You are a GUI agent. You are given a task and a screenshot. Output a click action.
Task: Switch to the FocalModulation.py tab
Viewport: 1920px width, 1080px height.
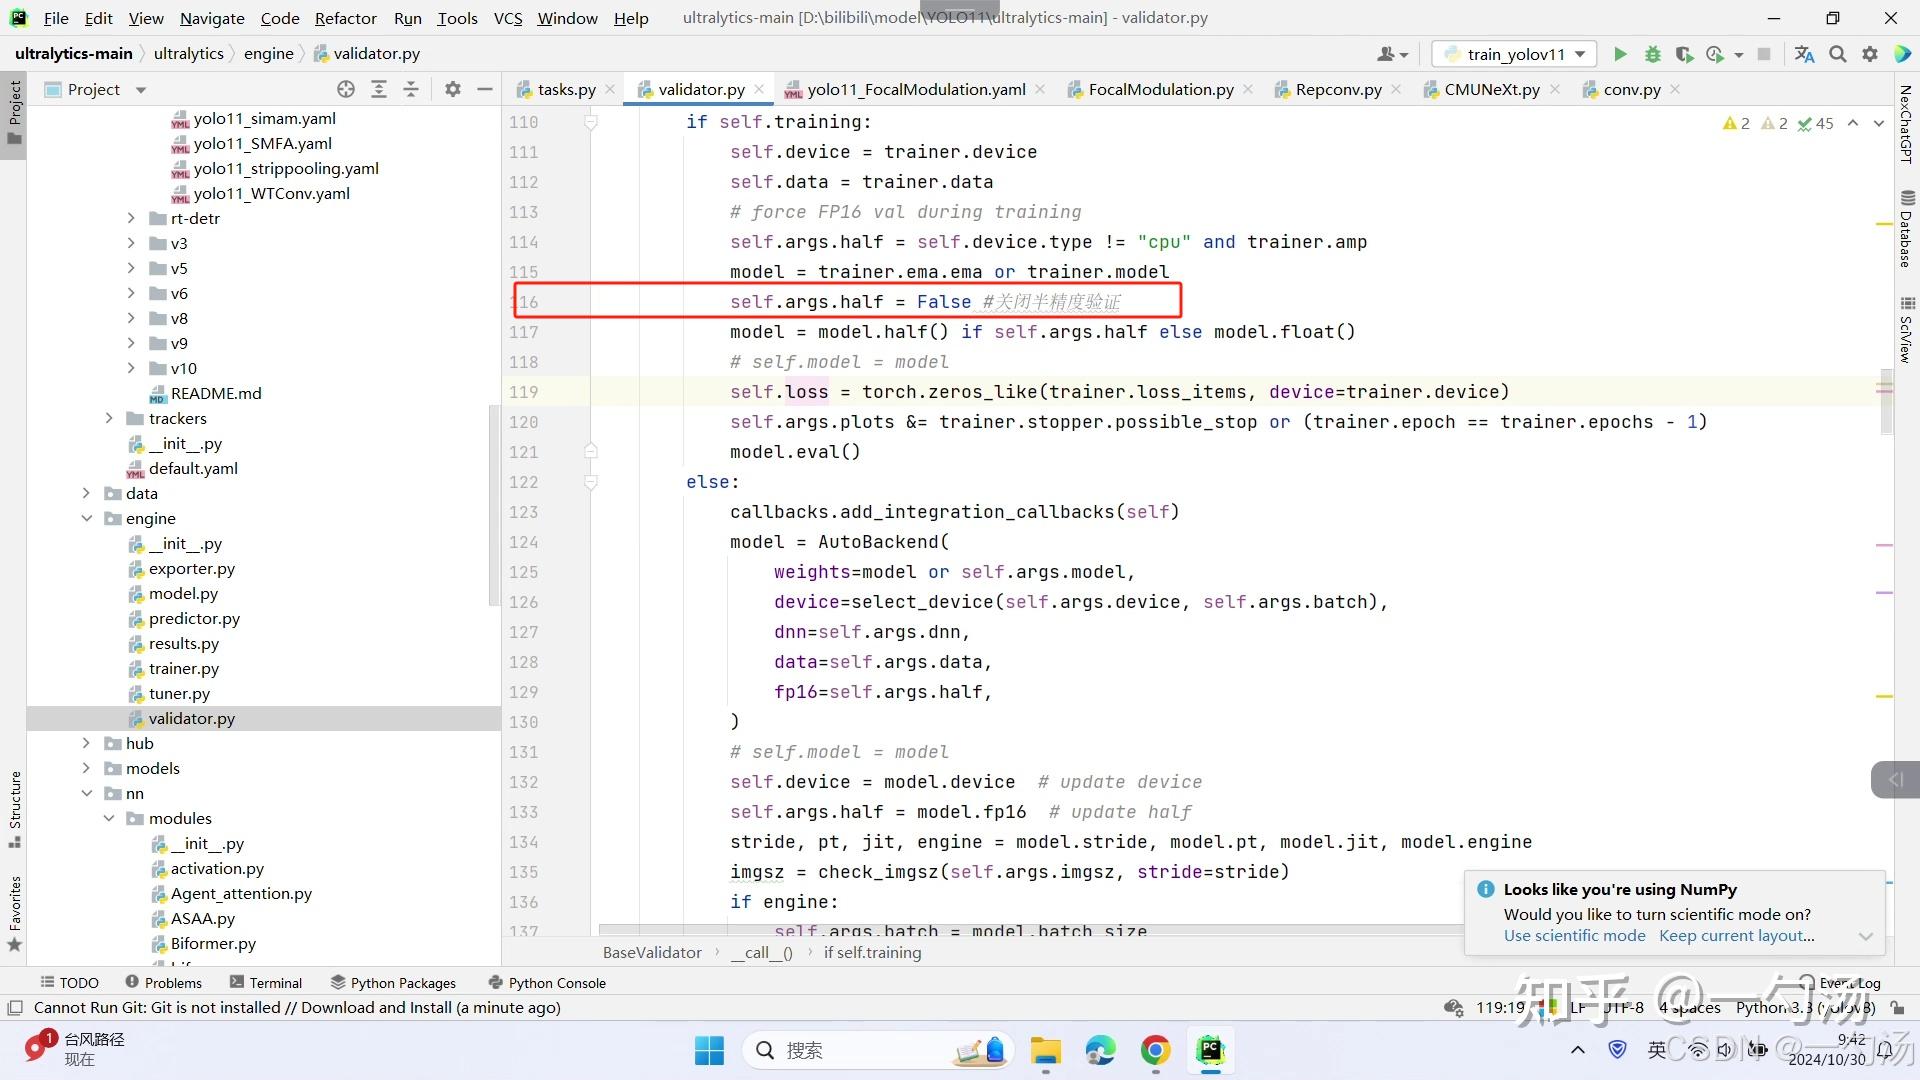tap(1160, 89)
